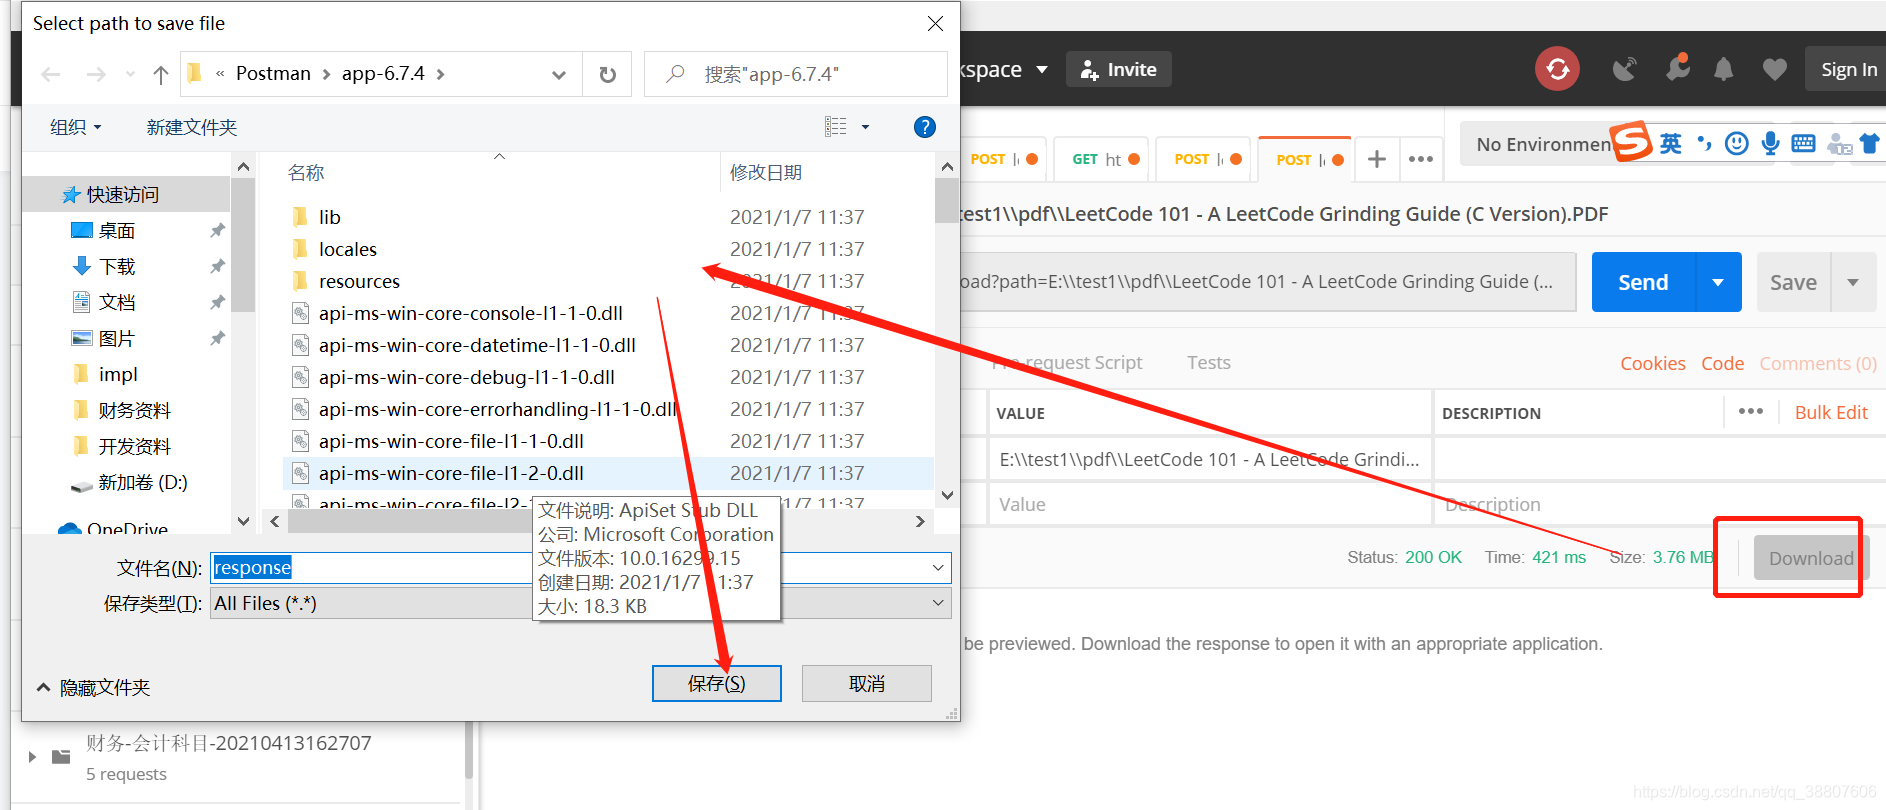Switch to the GET ht request tab
1886x810 pixels.
(x=1100, y=159)
